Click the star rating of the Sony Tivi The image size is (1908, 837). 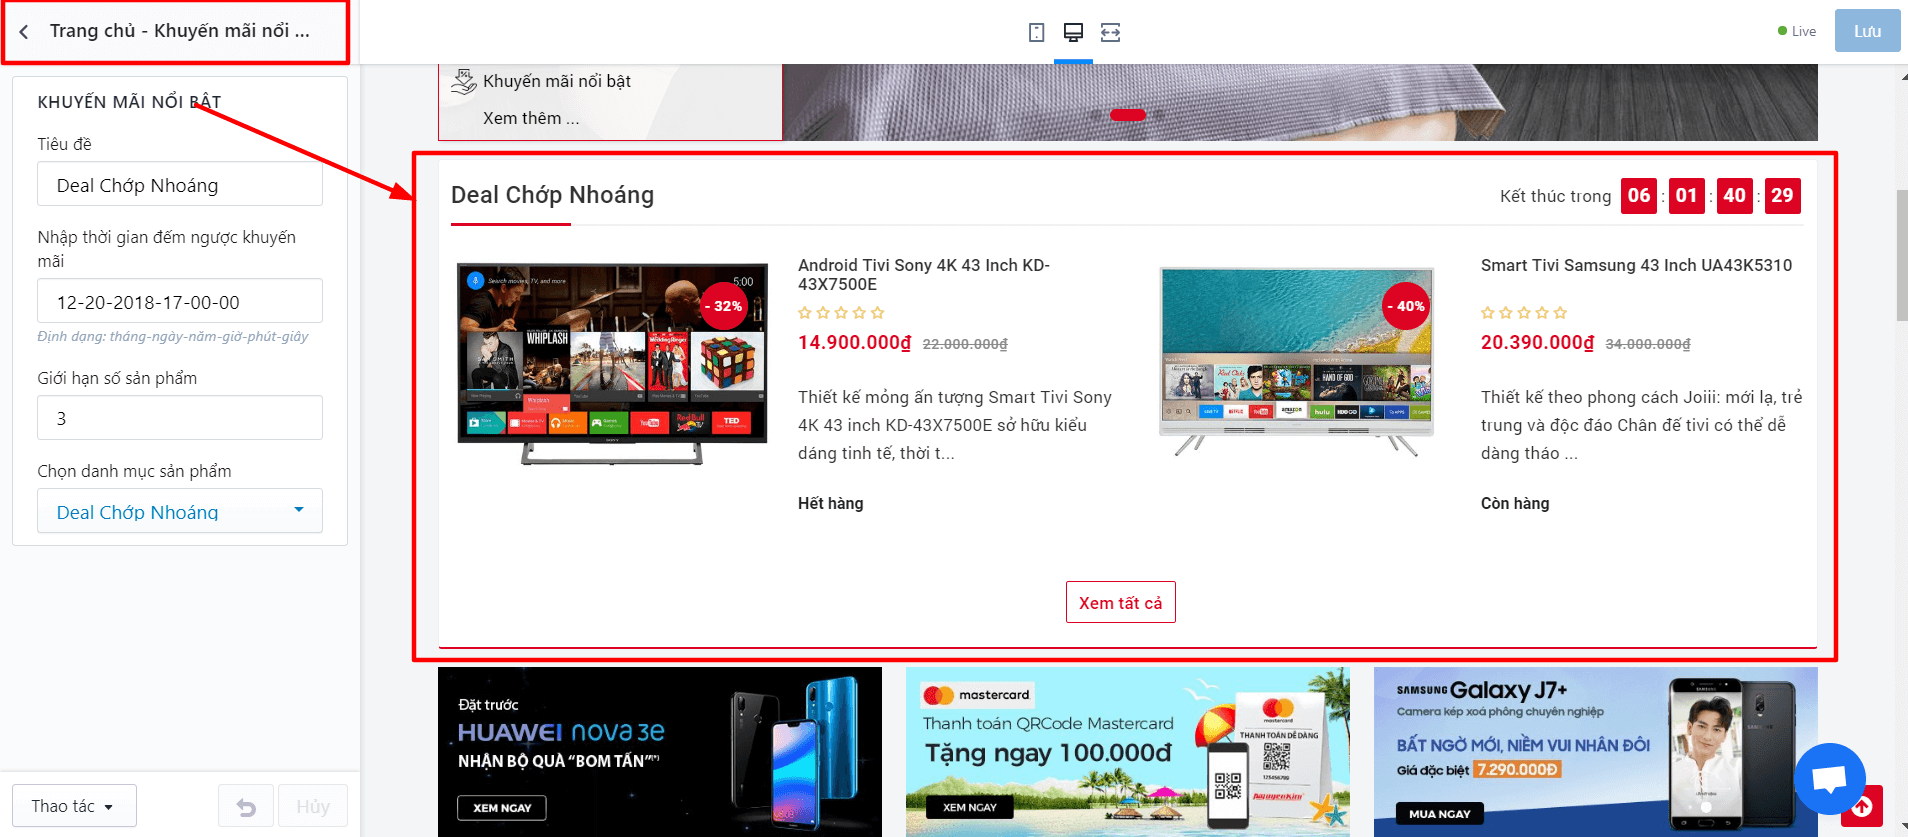[x=841, y=313]
